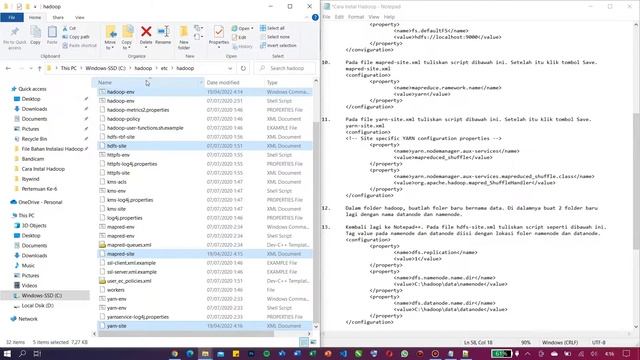This screenshot has height=360, width=640.
Task: Select the kms-acls file
Action: coord(205,182)
